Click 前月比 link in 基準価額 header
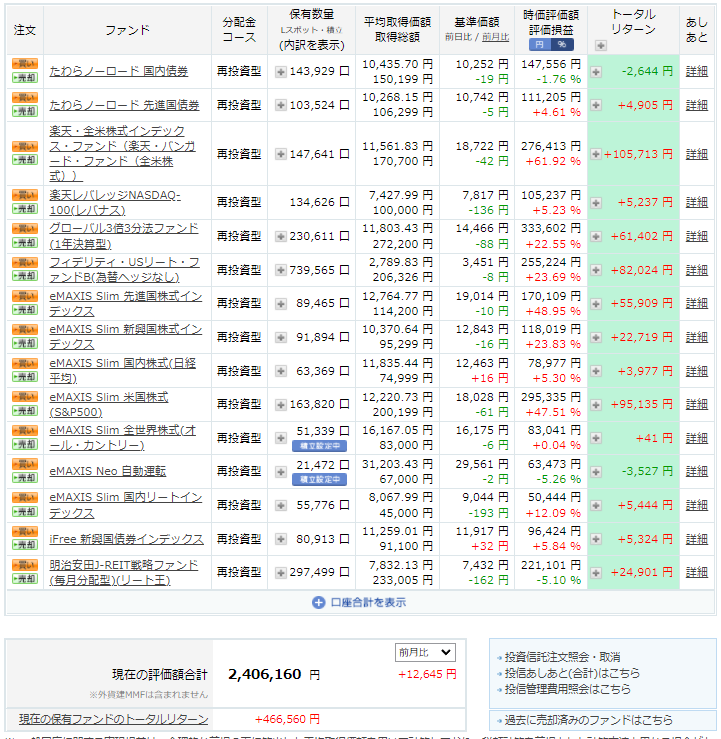This screenshot has height=739, width=721. coord(495,37)
